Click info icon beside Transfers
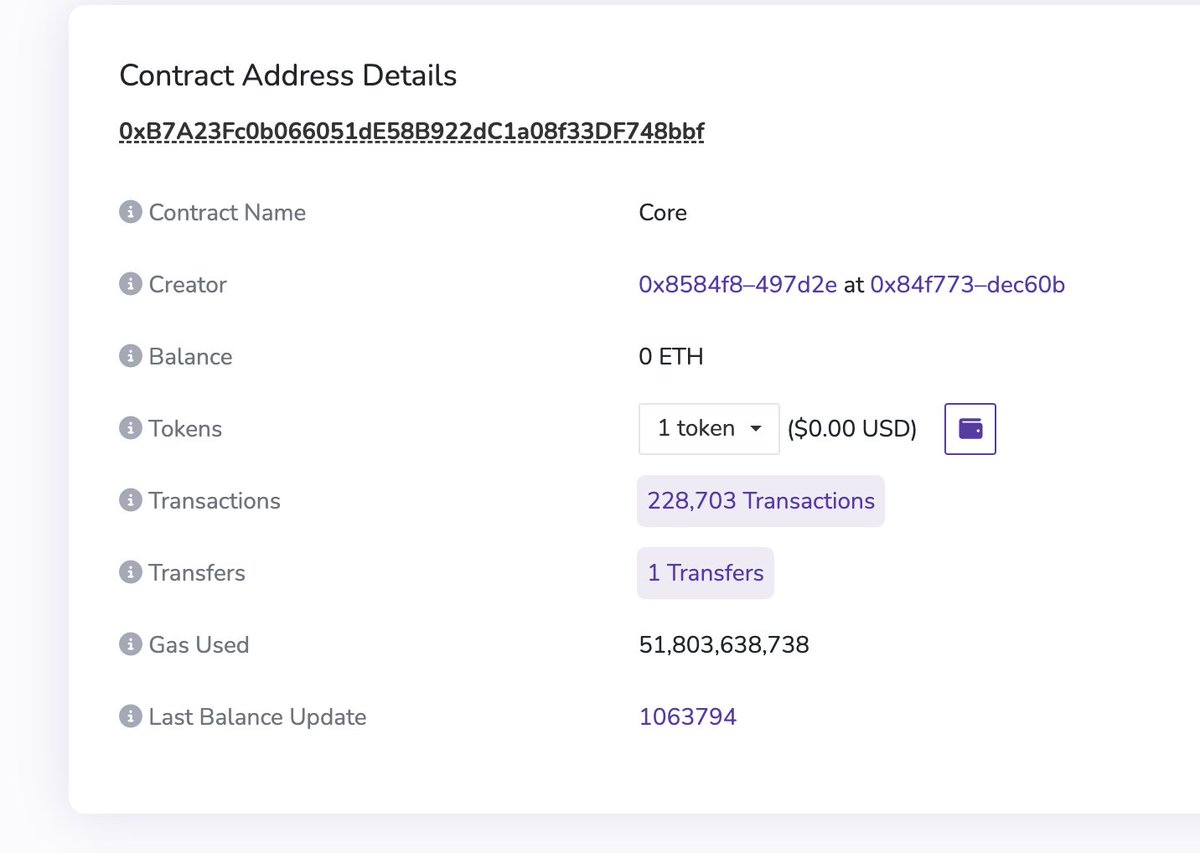Image resolution: width=1200 pixels, height=853 pixels. [x=130, y=572]
